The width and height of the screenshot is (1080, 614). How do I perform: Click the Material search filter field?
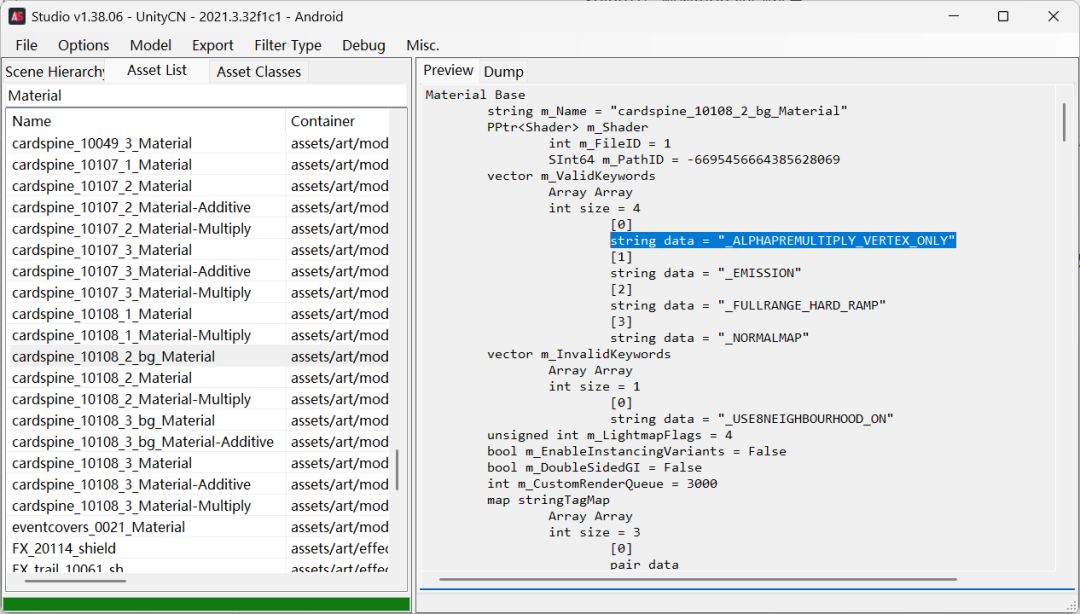(x=205, y=96)
